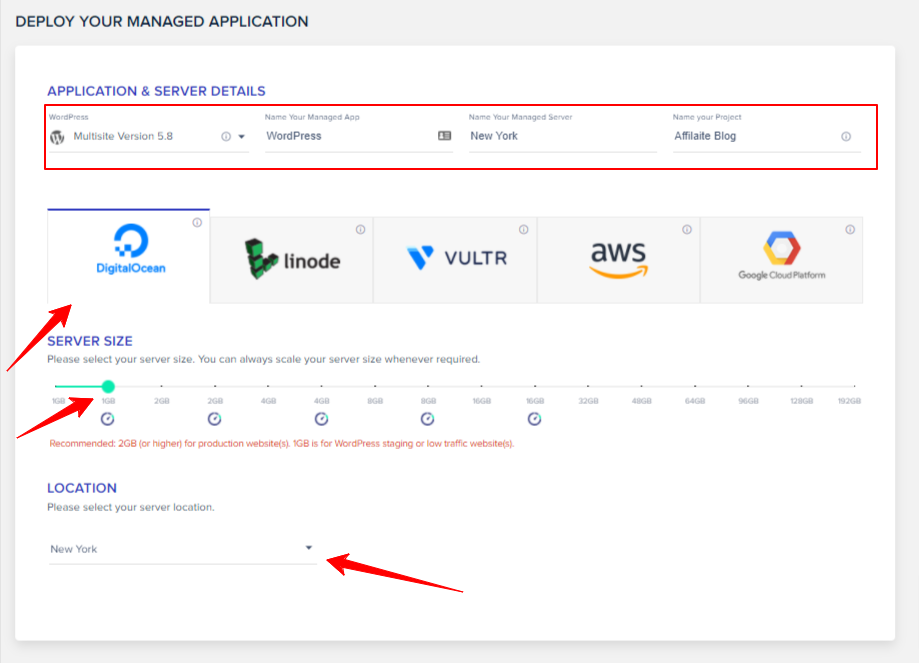The width and height of the screenshot is (919, 663).
Task: Click the info icon on Linode card
Action: pyautogui.click(x=360, y=229)
